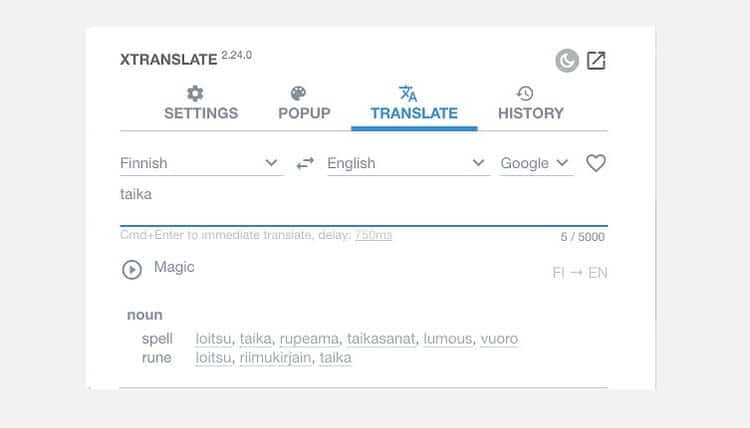Click the 750ms delay link

pos(373,236)
